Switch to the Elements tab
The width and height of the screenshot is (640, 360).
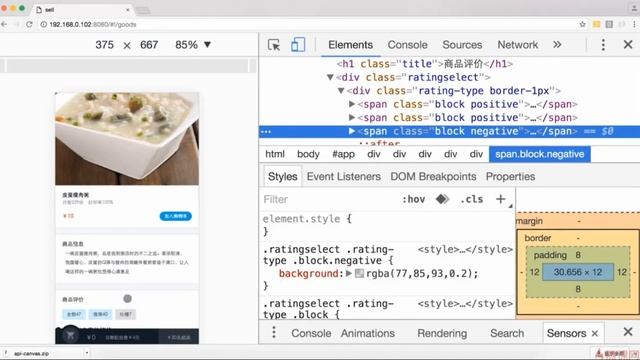pyautogui.click(x=351, y=44)
